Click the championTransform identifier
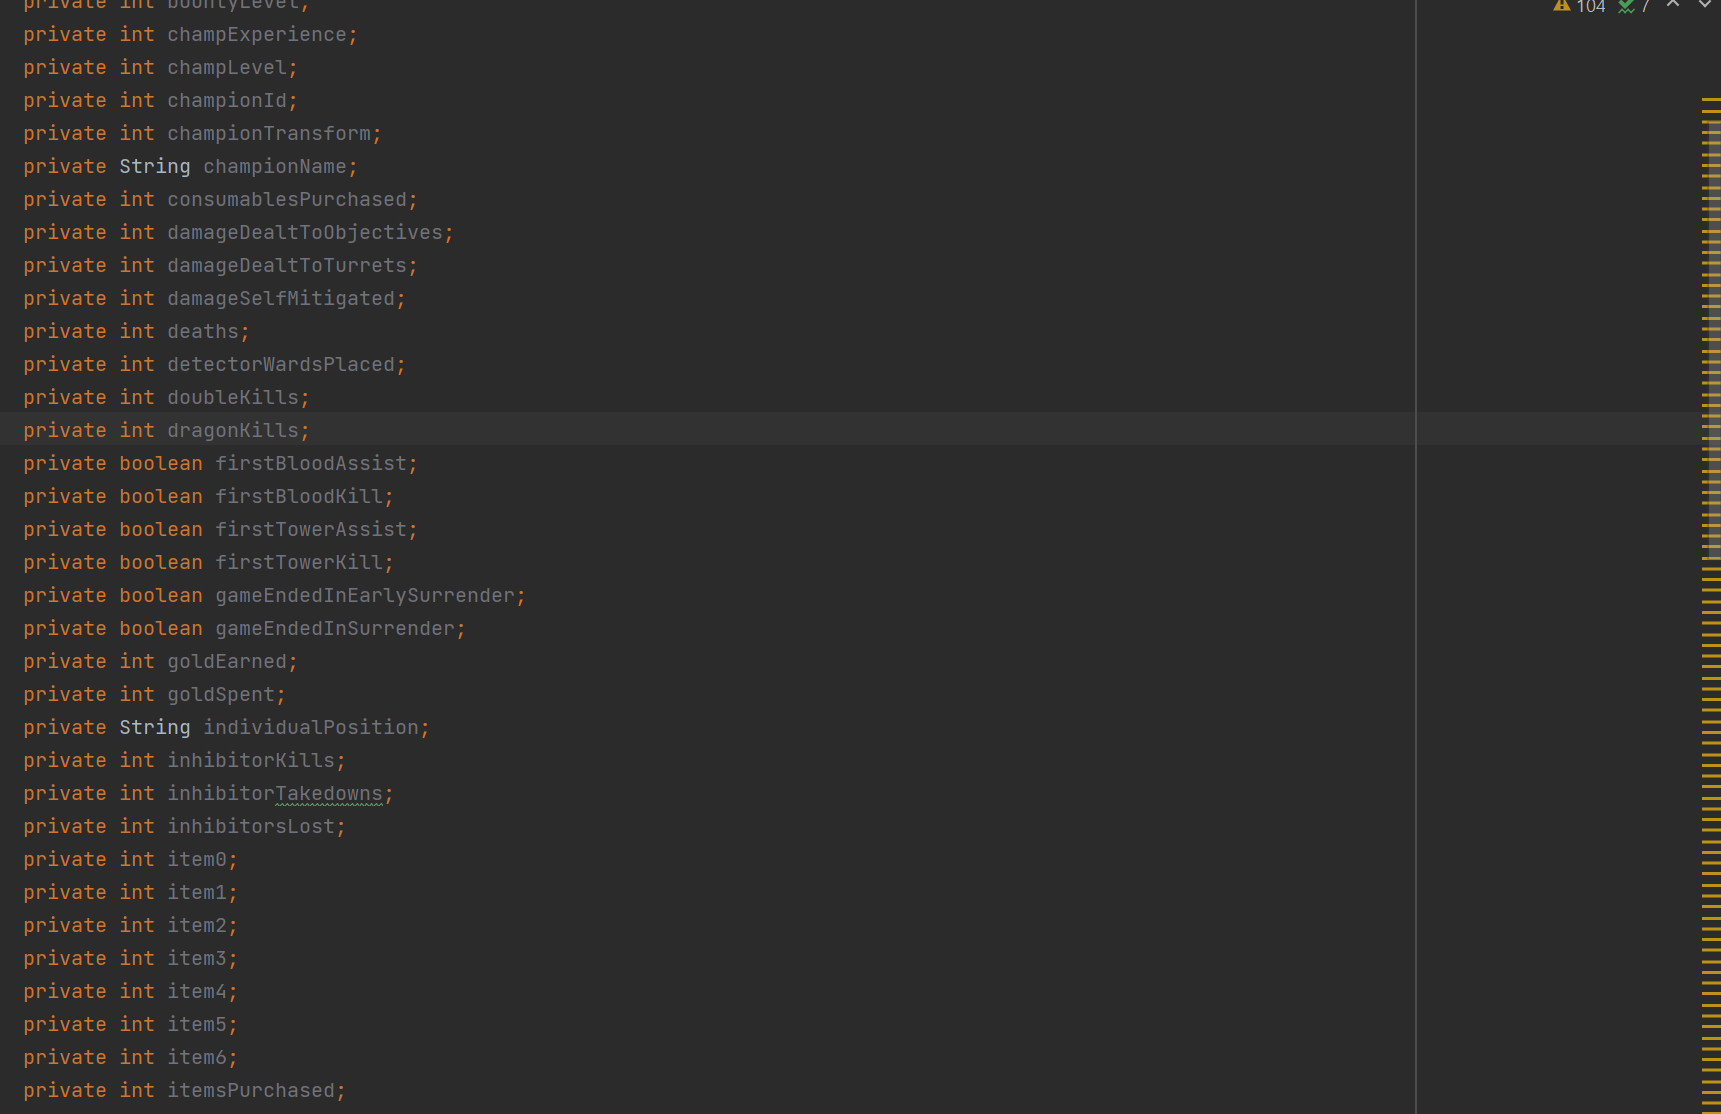Screen dimensions: 1721x1114 (269, 134)
